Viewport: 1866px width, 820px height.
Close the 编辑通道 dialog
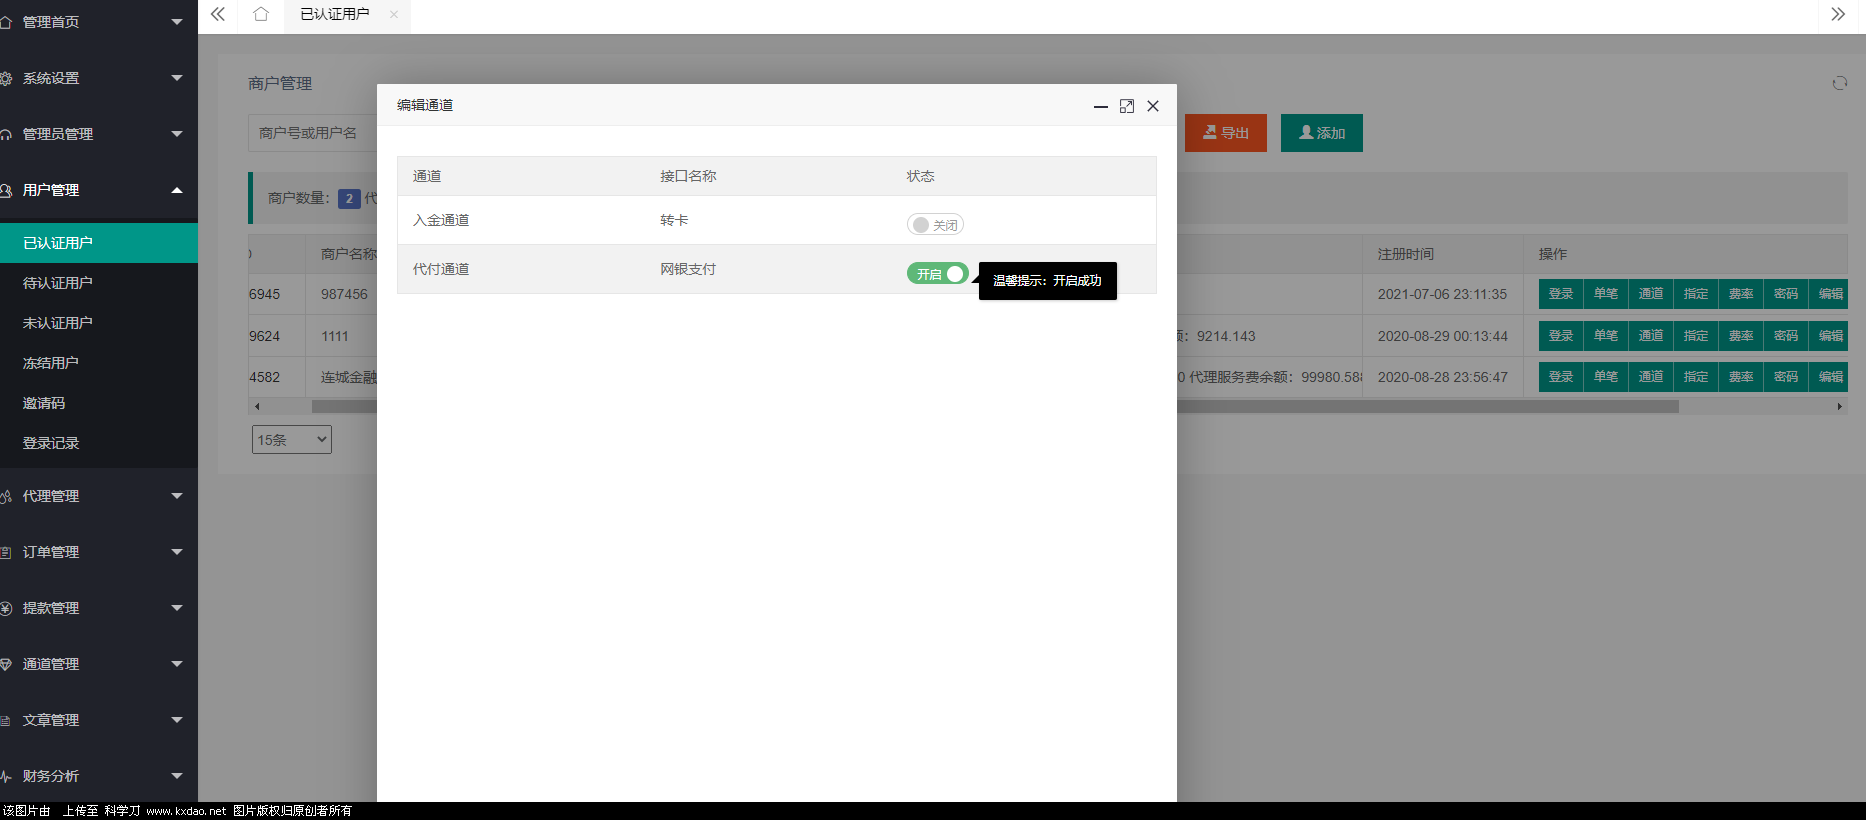pyautogui.click(x=1153, y=106)
